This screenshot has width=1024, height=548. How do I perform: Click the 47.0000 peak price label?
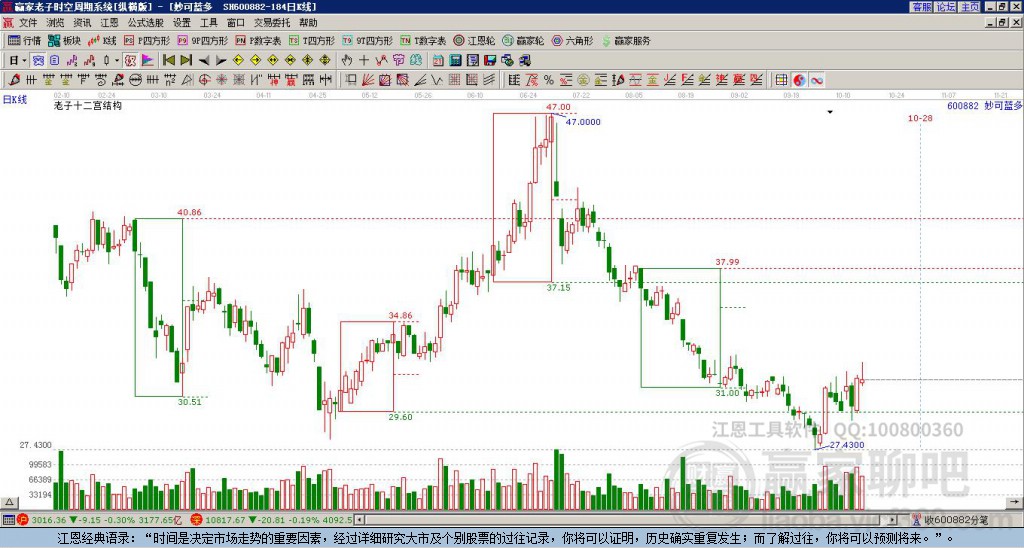click(583, 122)
